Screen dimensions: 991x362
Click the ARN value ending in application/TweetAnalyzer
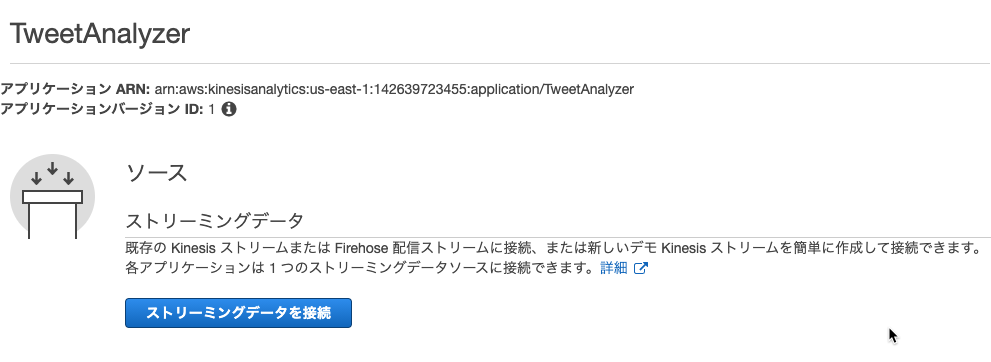[394, 89]
